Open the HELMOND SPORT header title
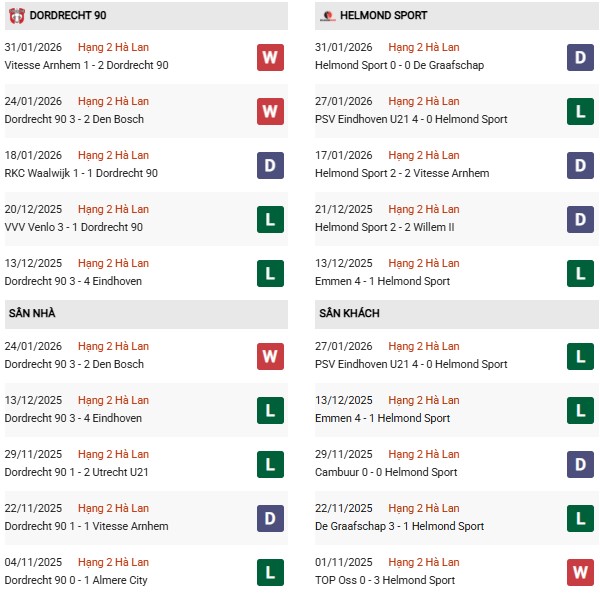 click(383, 16)
